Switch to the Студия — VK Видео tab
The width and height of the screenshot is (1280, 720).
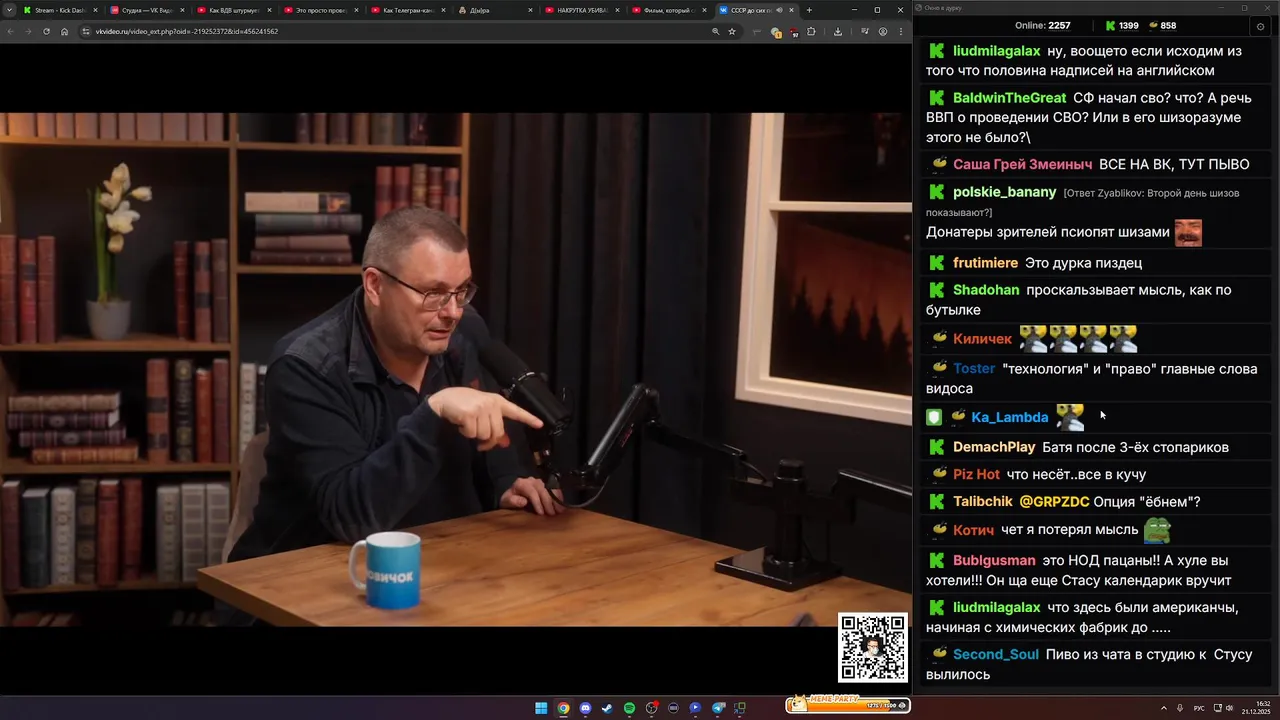(x=146, y=10)
